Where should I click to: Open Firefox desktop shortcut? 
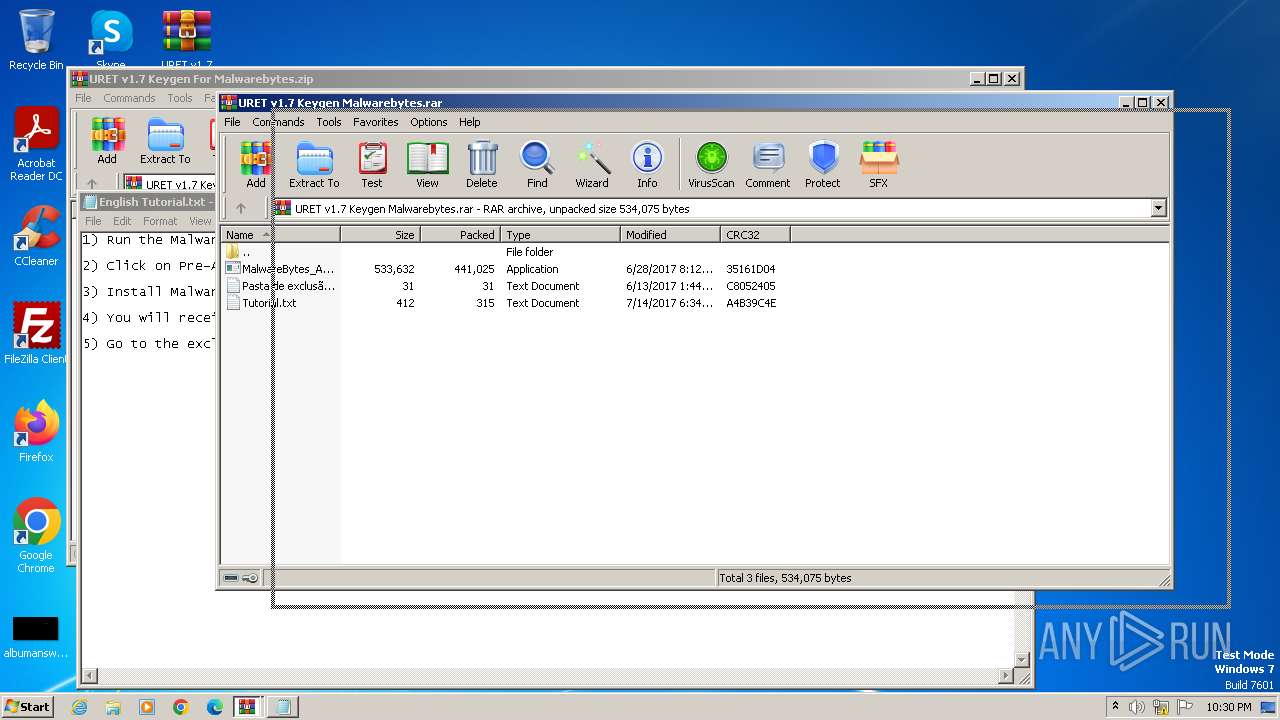[x=36, y=432]
